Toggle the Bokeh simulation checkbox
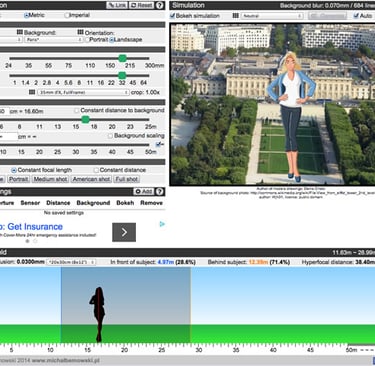The width and height of the screenshot is (375, 366). (172, 16)
